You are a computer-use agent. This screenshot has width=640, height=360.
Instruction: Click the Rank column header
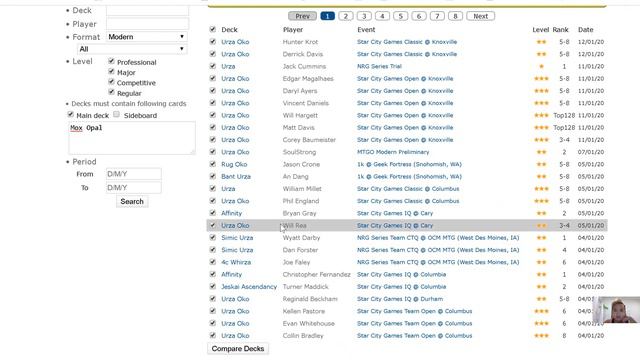pos(560,29)
